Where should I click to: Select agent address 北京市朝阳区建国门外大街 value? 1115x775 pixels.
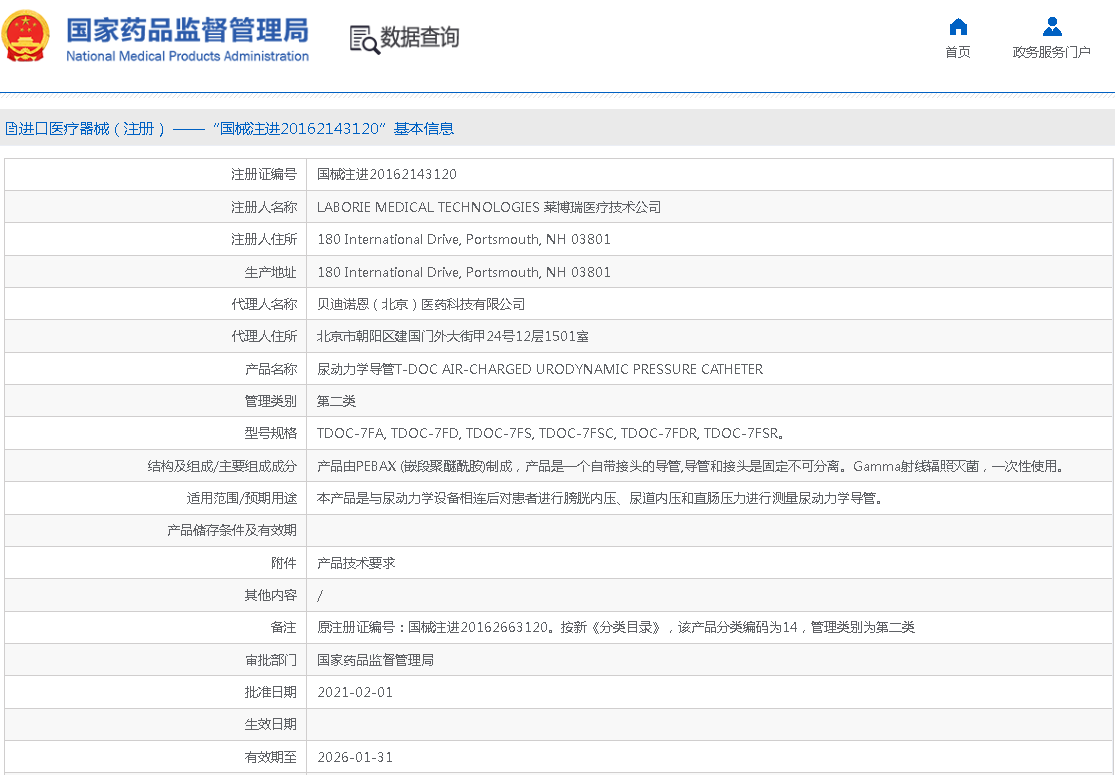(453, 336)
